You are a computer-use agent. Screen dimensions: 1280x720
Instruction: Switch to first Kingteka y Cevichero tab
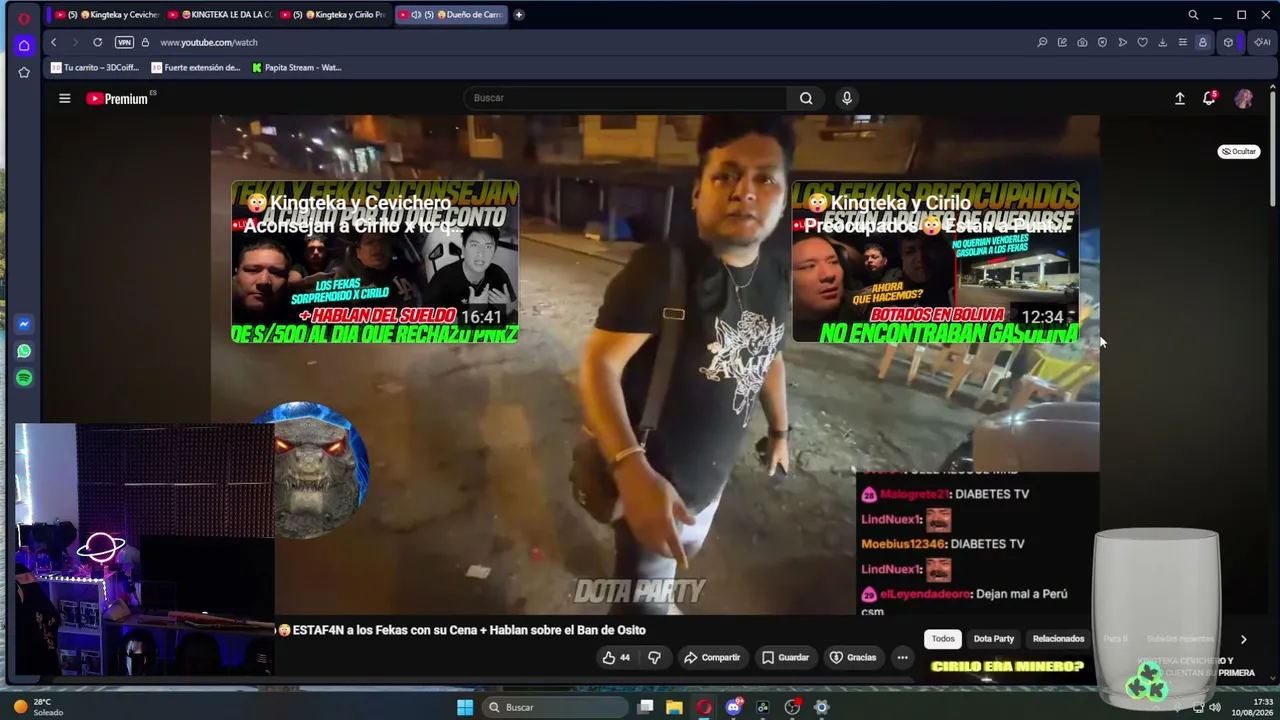click(107, 15)
